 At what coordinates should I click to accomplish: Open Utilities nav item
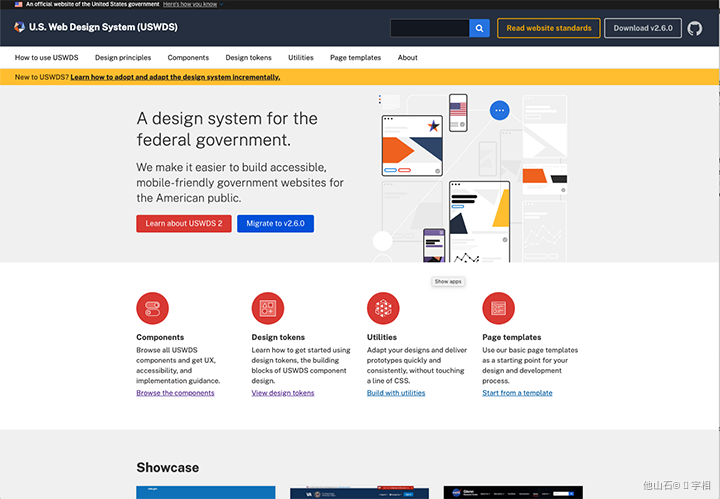pos(301,57)
